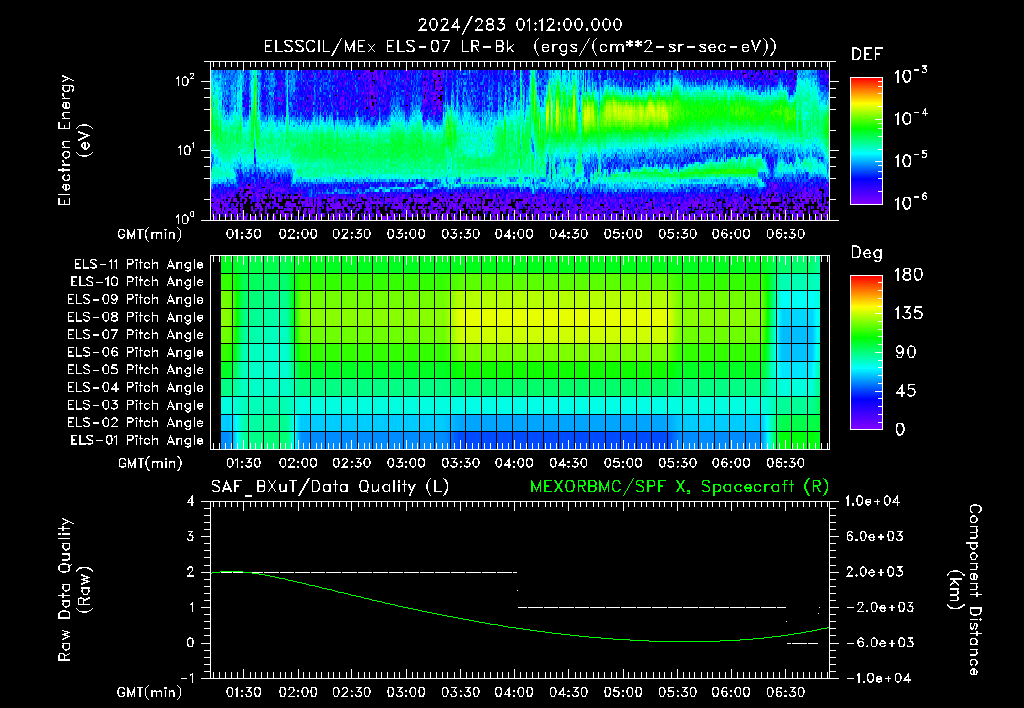Click the 0 label beside Deg color bar
Screen dimensions: 1024x708
tap(901, 429)
